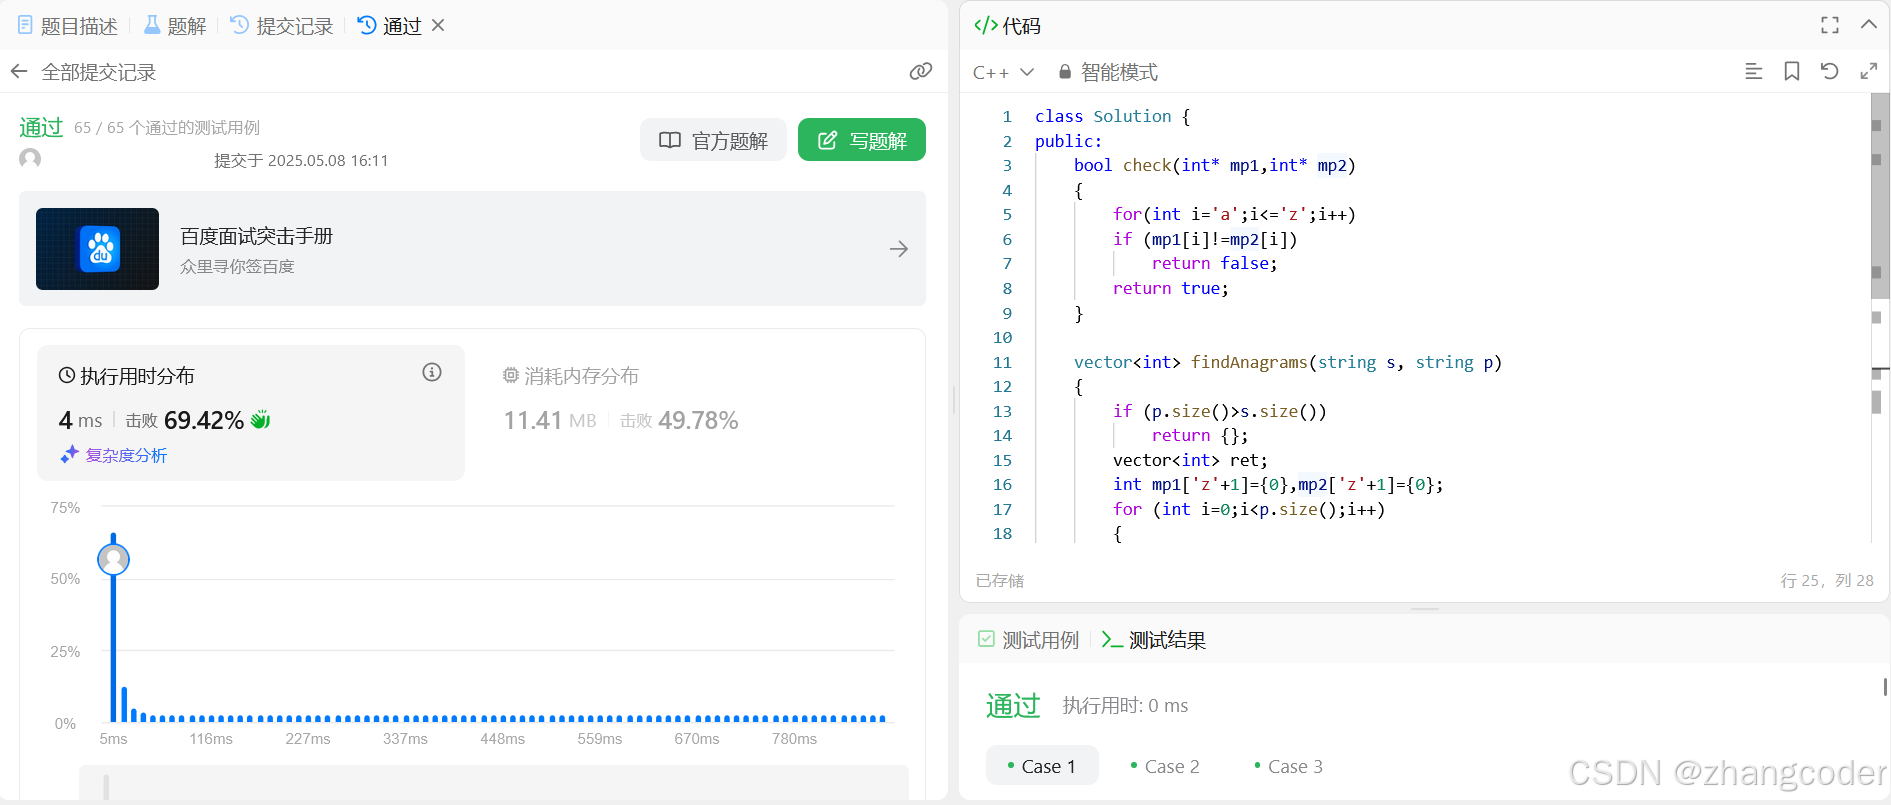Image resolution: width=1891 pixels, height=805 pixels.
Task: Click the tall 5ms bar in the chart
Action: 113,628
